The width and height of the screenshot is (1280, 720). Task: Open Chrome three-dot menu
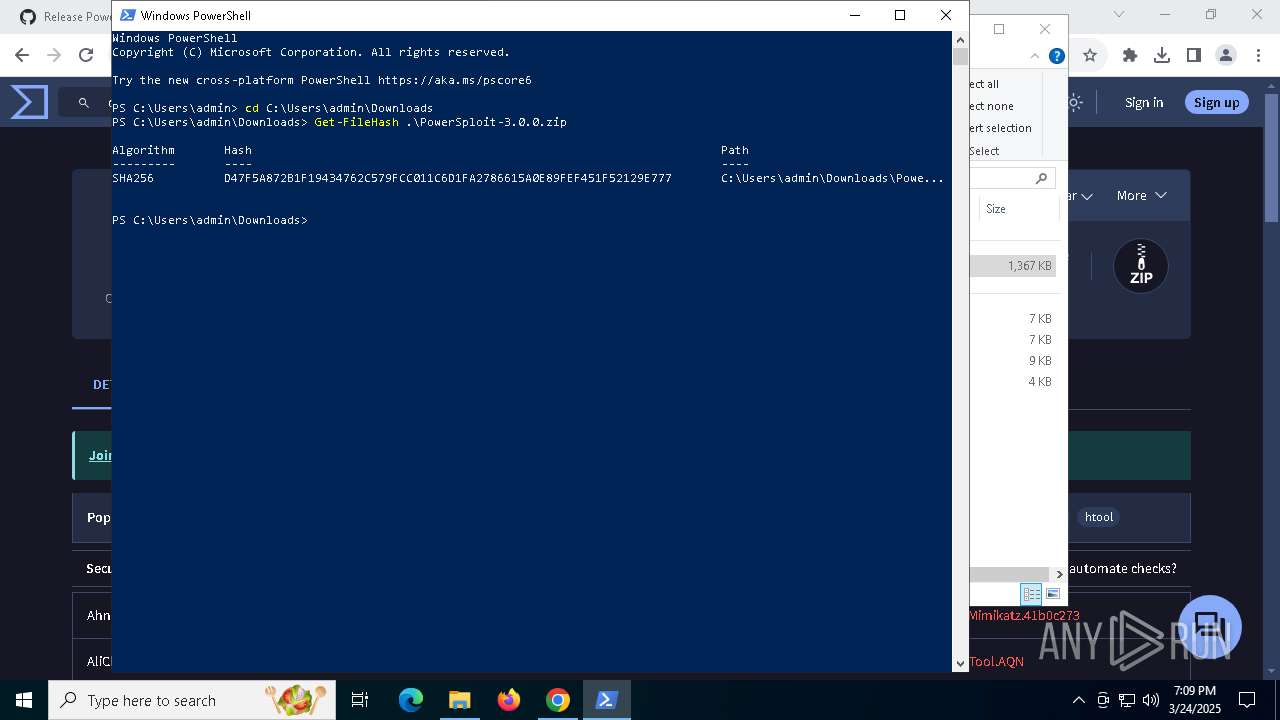[1258, 56]
